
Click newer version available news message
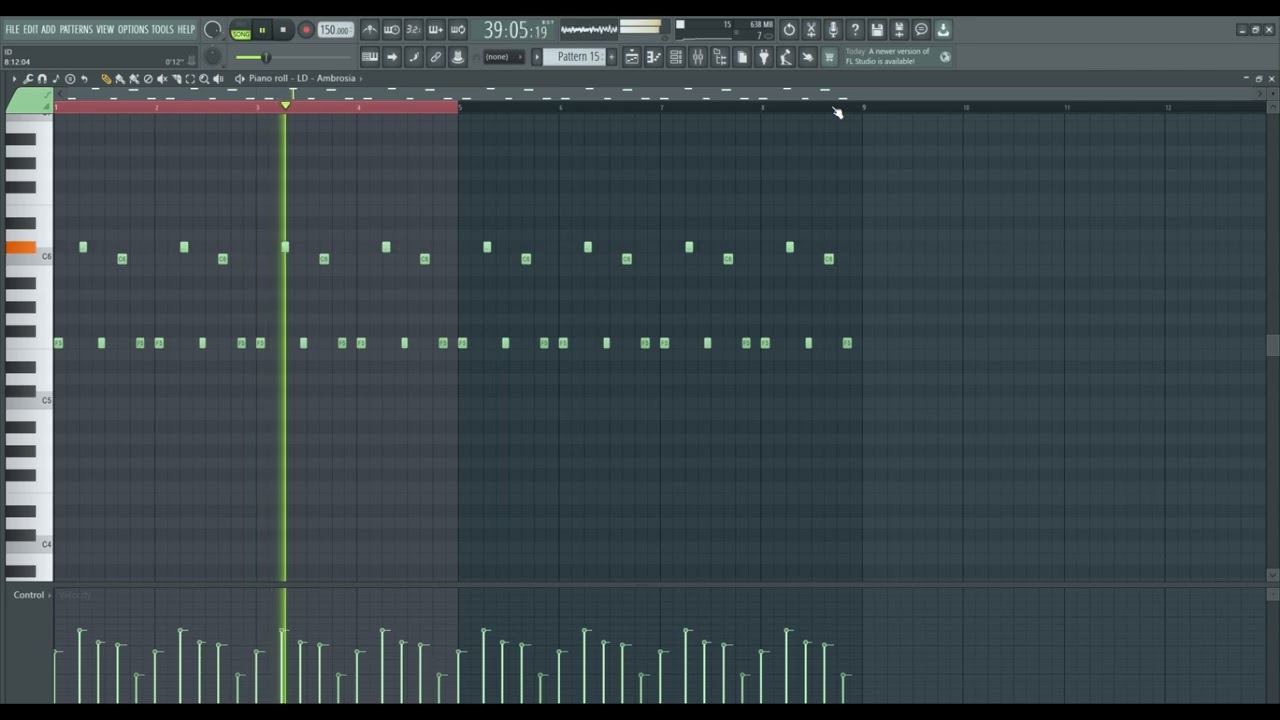tap(888, 56)
